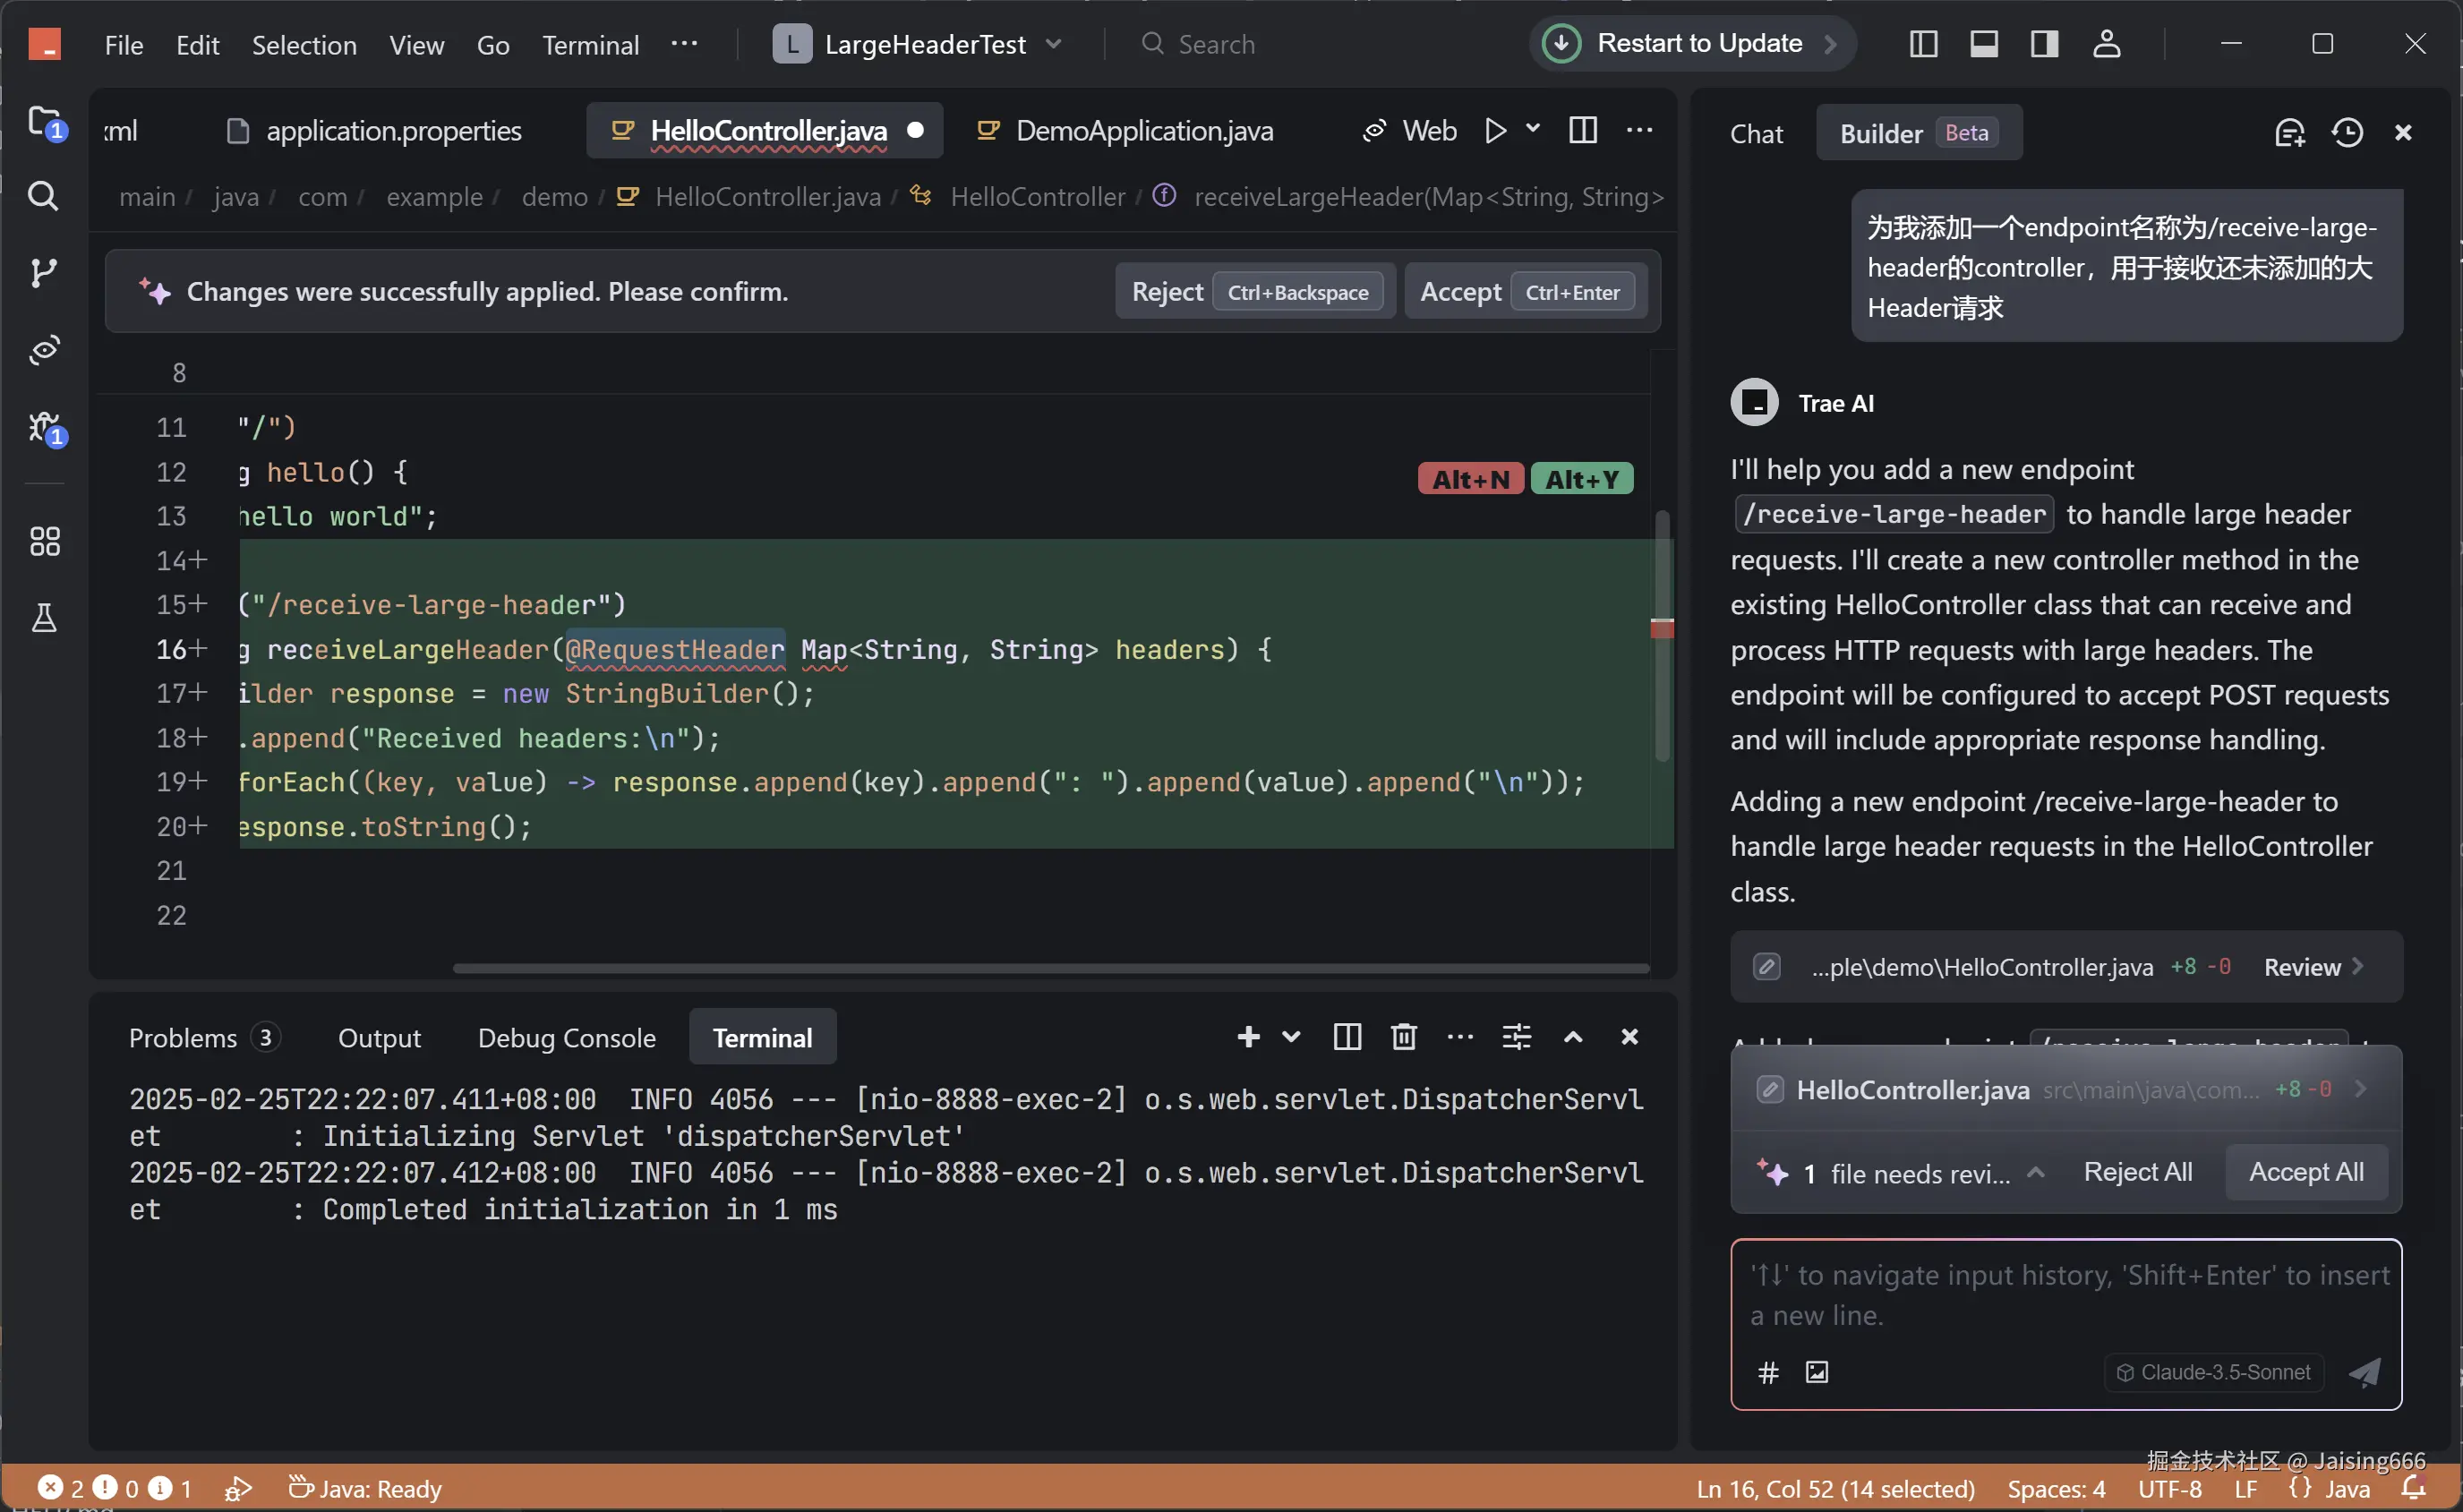The width and height of the screenshot is (2463, 1512).
Task: Open the Source Control sidebar icon
Action: pos(43,272)
